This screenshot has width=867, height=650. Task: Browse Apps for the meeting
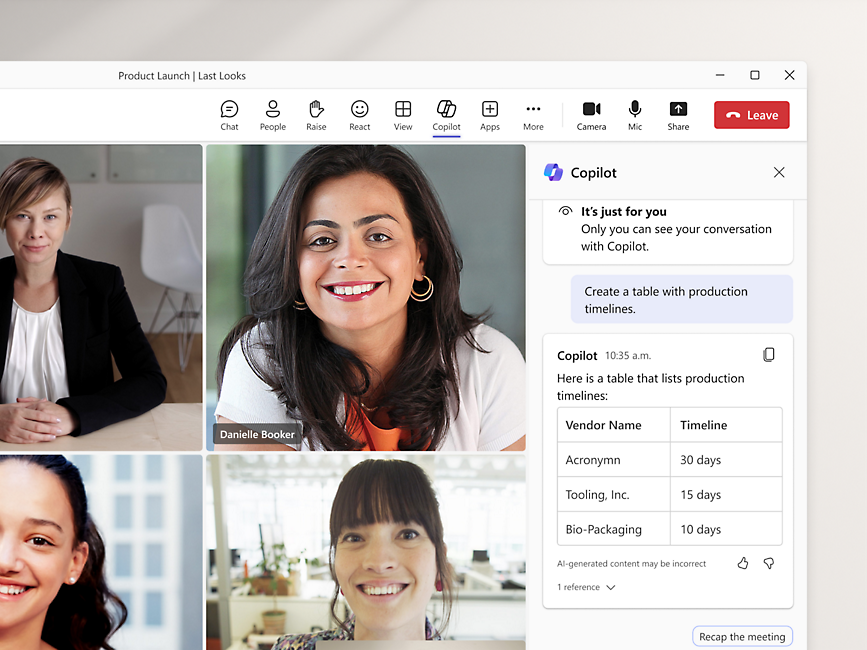coord(490,114)
